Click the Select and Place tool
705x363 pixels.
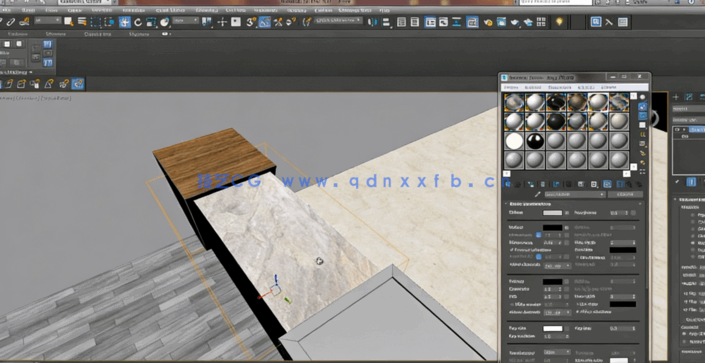(x=165, y=22)
